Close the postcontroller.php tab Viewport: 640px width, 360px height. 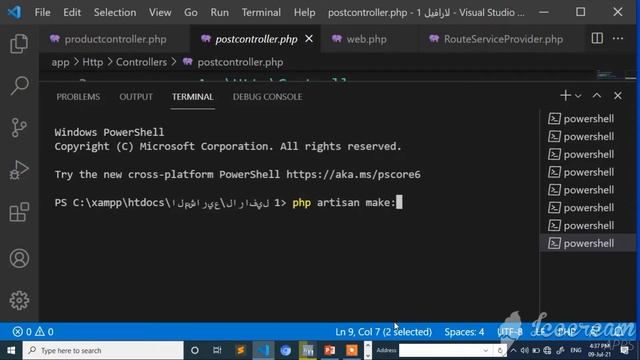point(309,38)
